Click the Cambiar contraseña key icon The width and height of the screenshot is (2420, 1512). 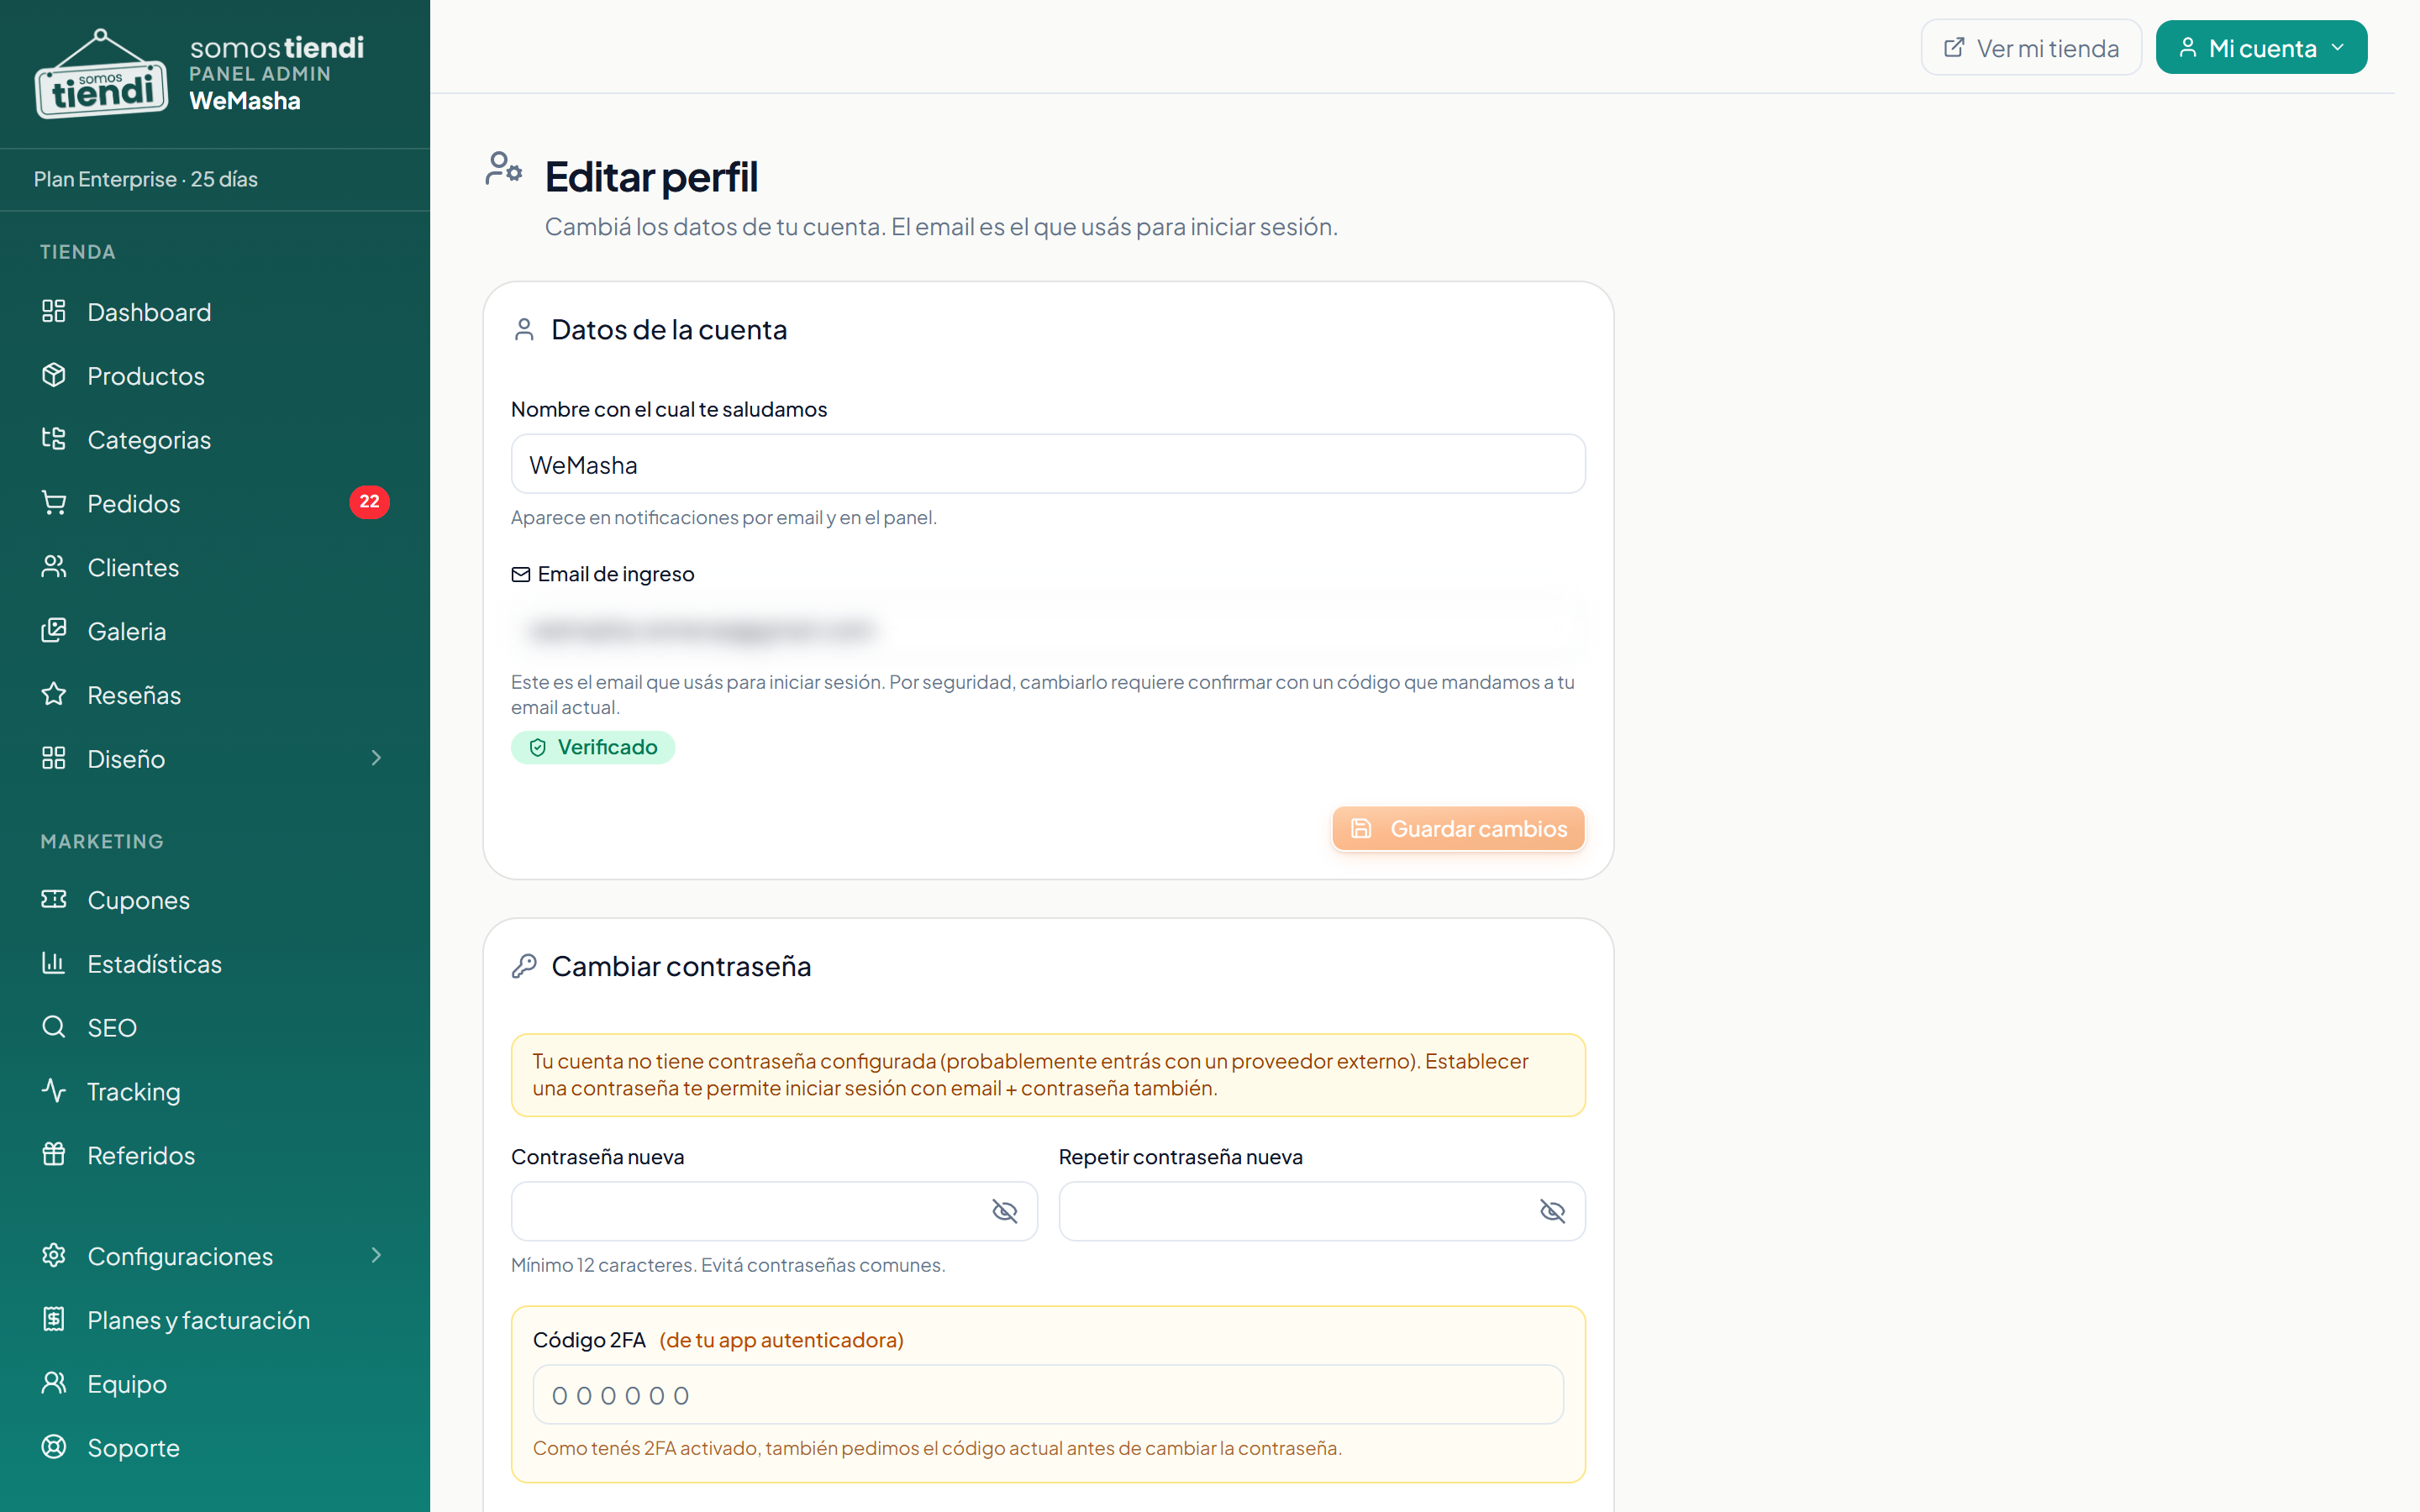[x=524, y=966]
